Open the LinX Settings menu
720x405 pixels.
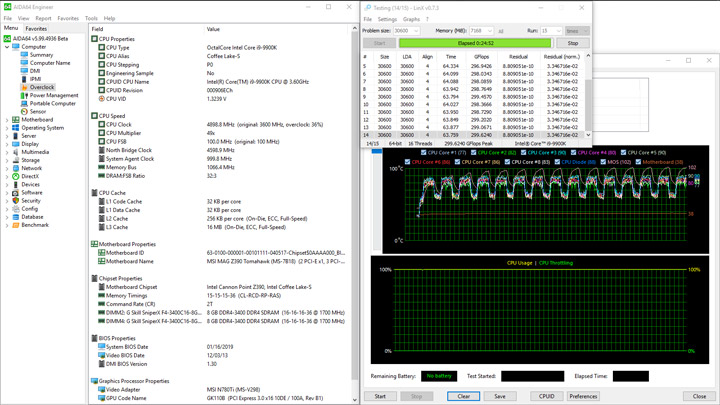coord(387,19)
